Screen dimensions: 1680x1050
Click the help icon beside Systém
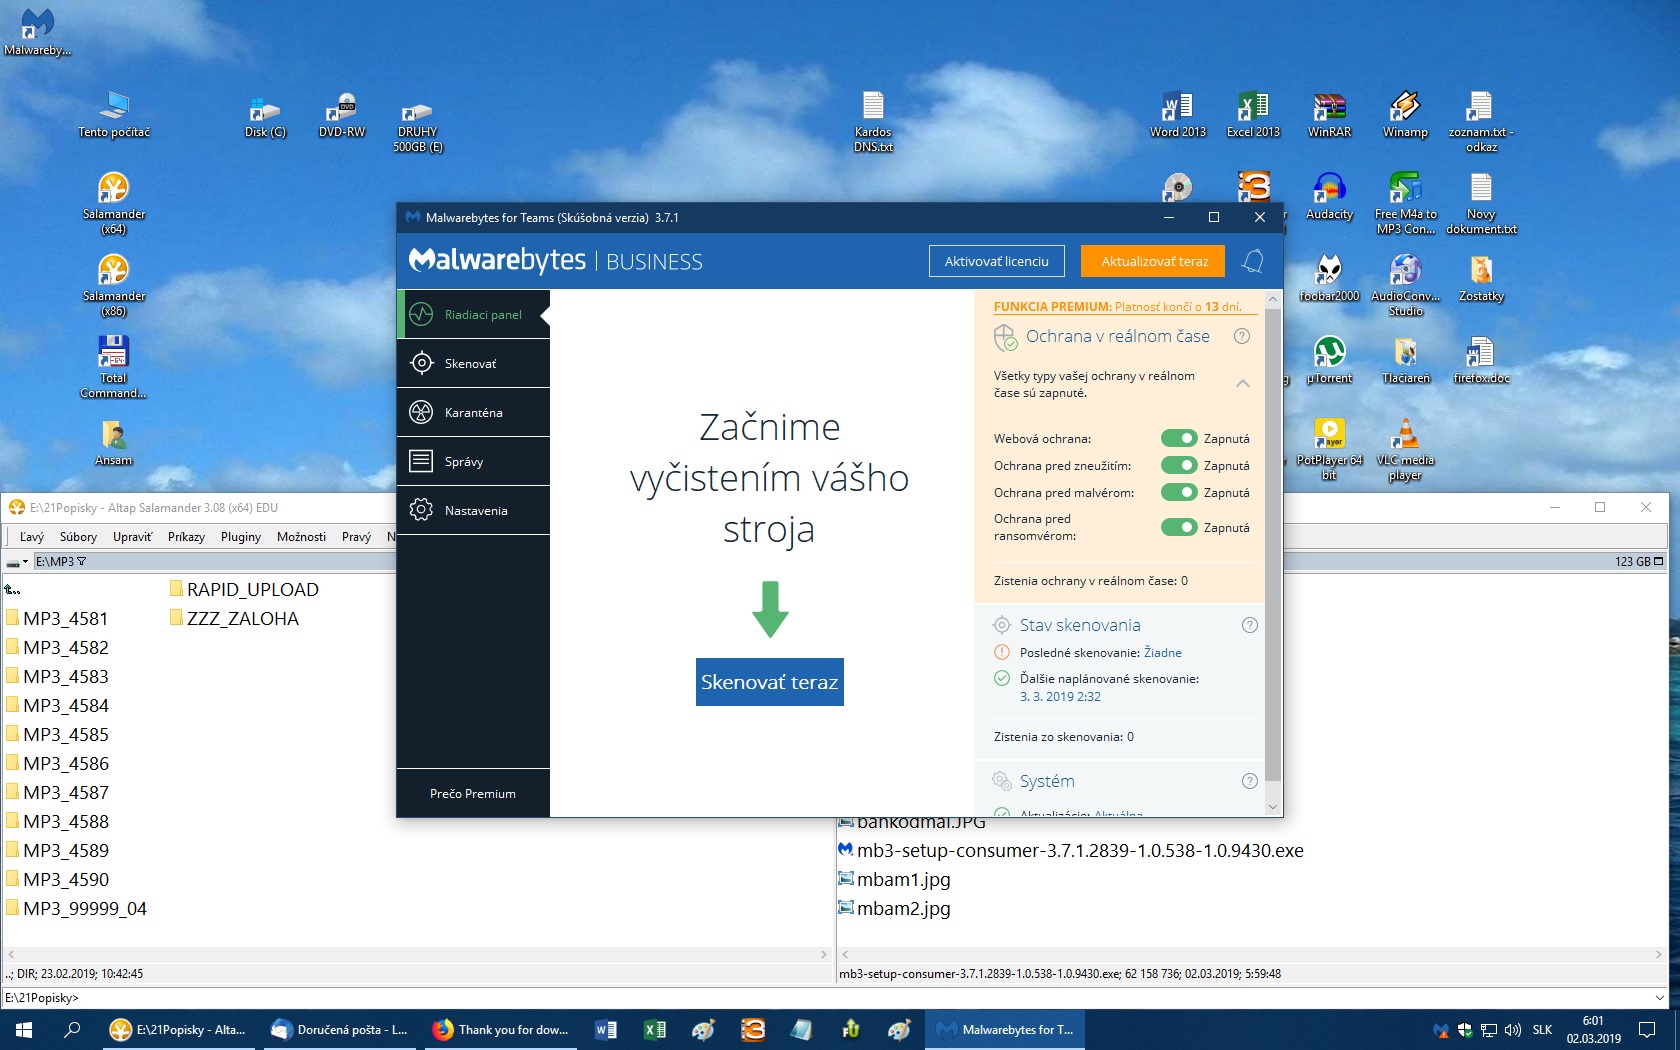1249,781
